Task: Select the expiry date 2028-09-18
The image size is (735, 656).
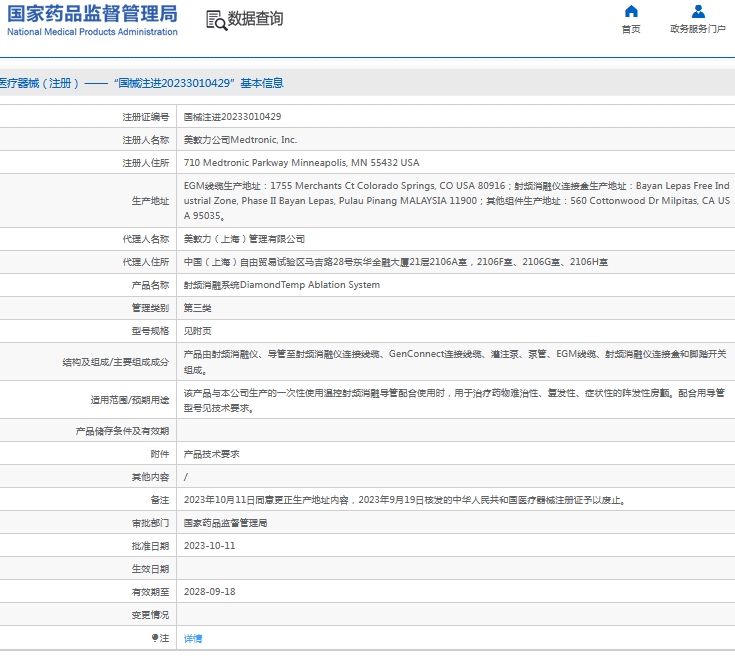Action: 210,592
